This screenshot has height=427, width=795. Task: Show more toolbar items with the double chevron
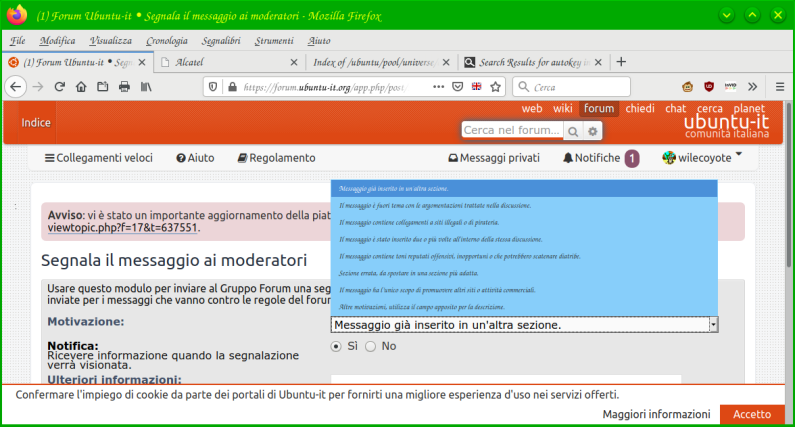point(752,87)
